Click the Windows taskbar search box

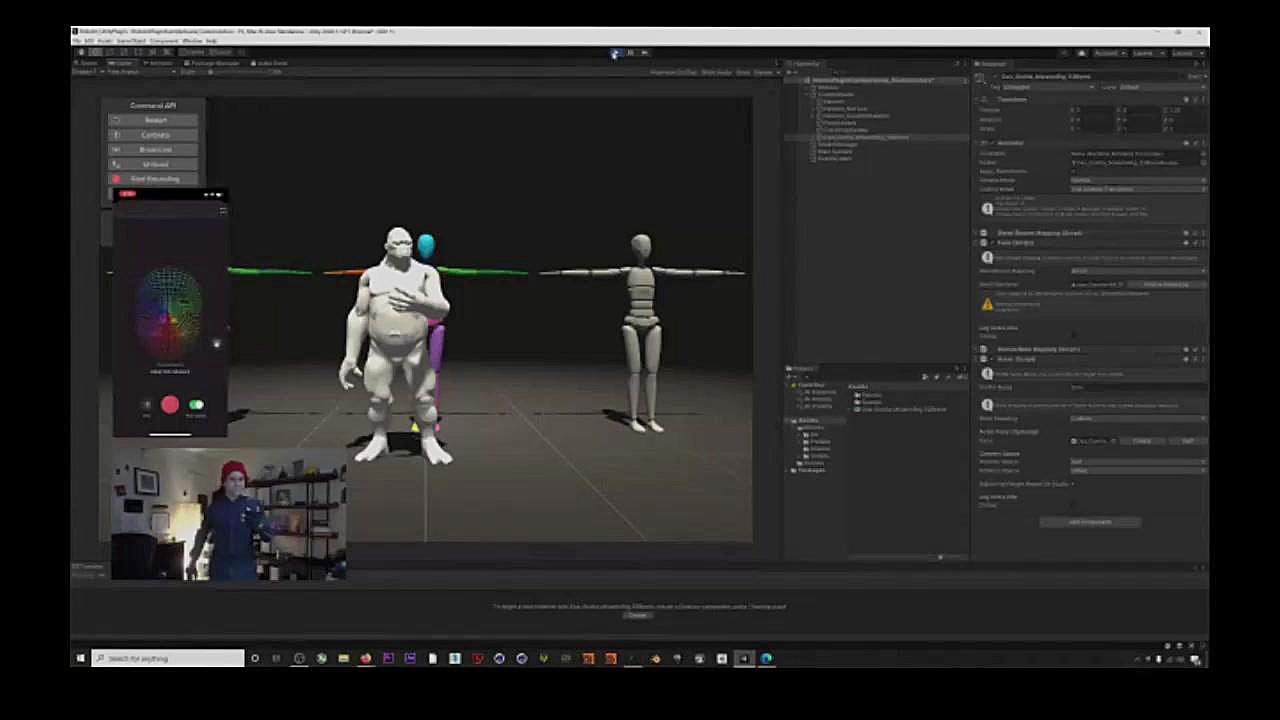[168, 658]
